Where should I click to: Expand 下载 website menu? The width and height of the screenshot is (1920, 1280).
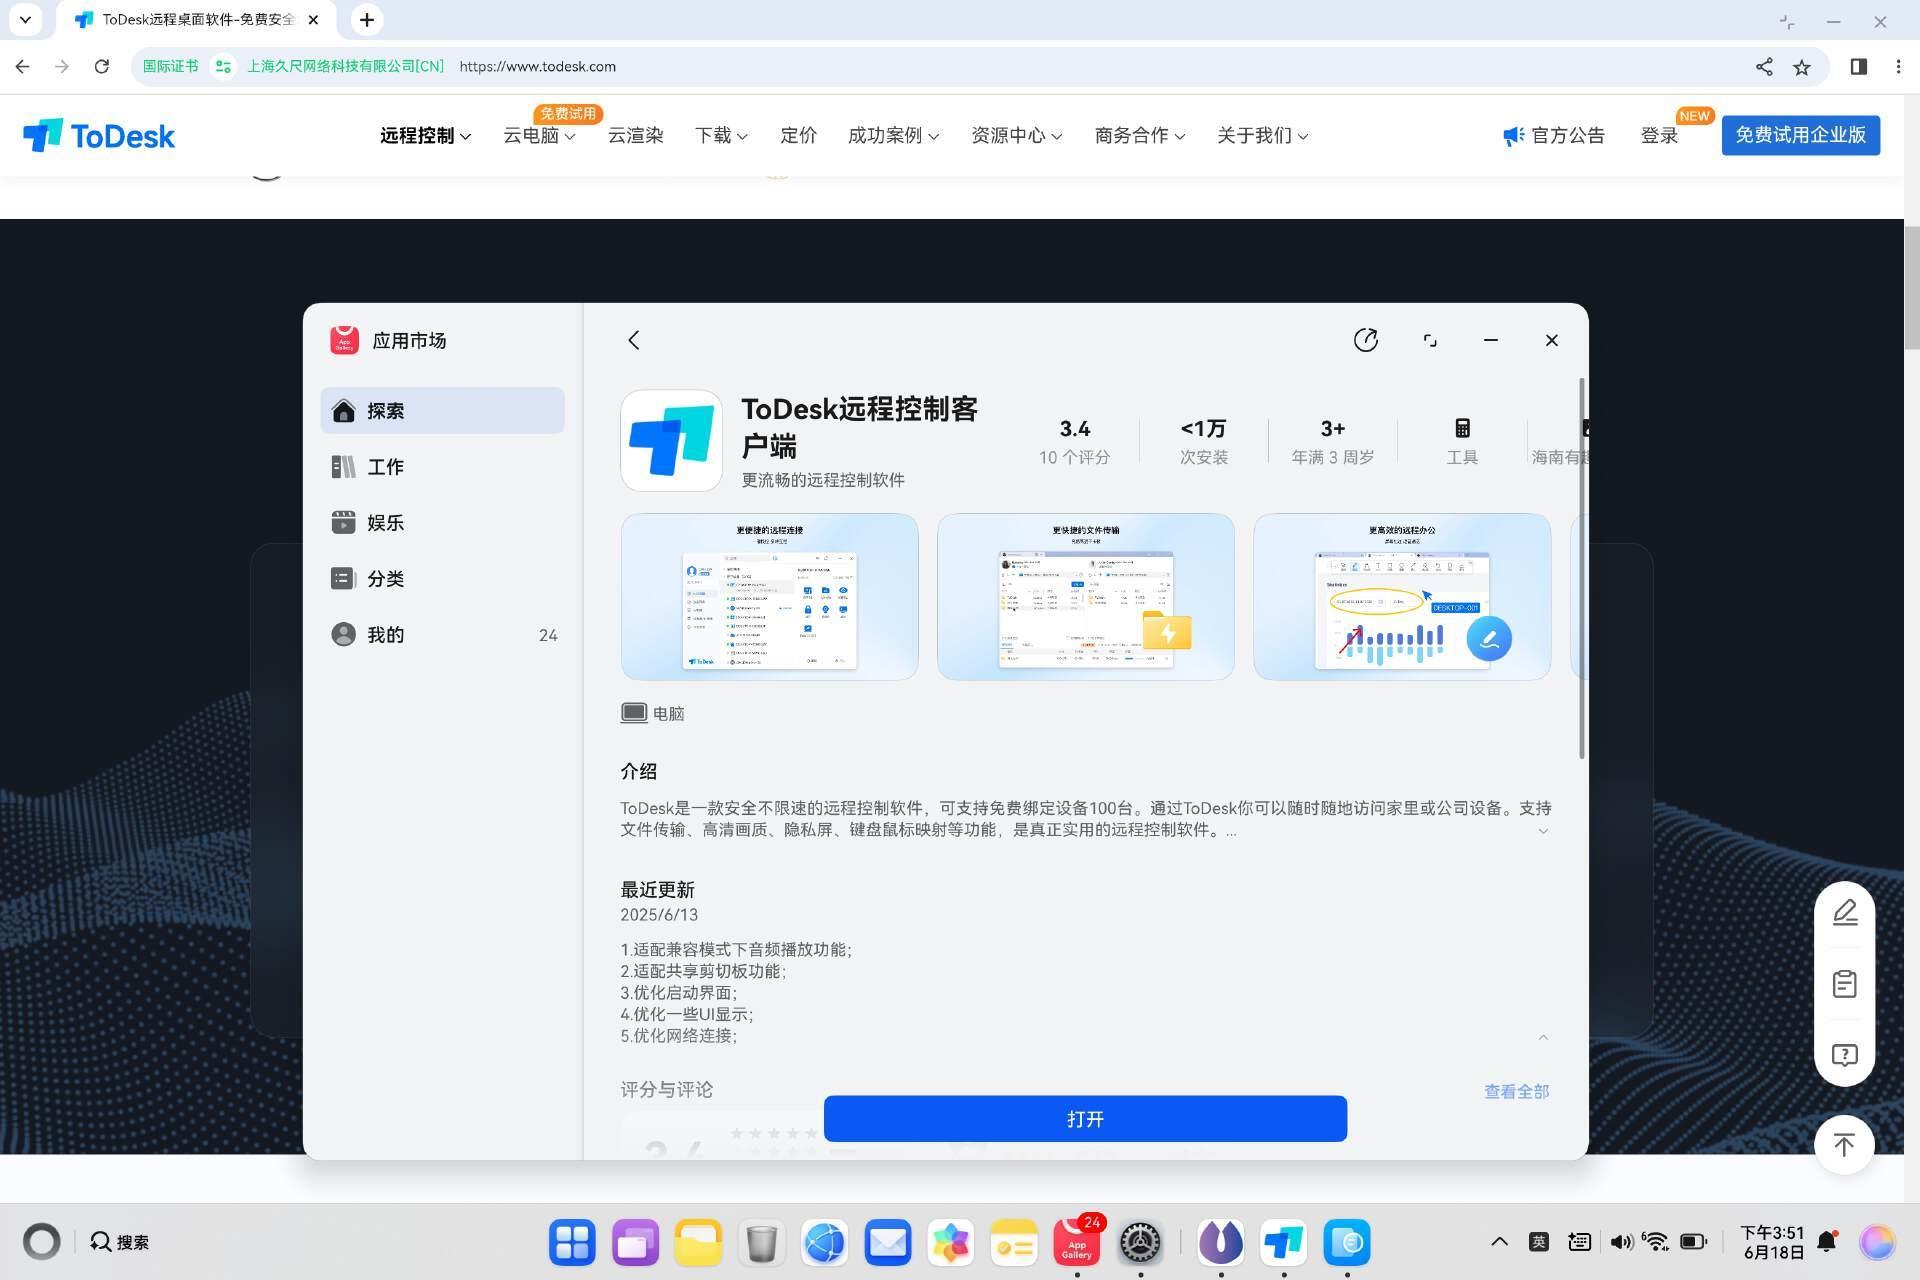tap(721, 135)
